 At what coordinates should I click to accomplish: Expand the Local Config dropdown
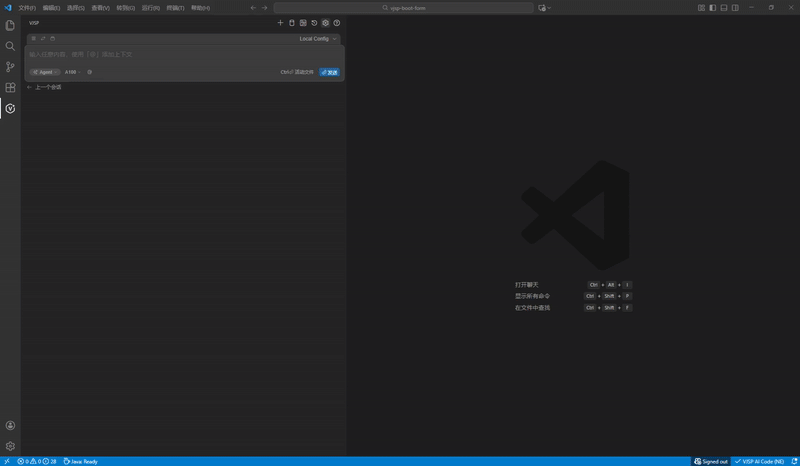pyautogui.click(x=318, y=39)
